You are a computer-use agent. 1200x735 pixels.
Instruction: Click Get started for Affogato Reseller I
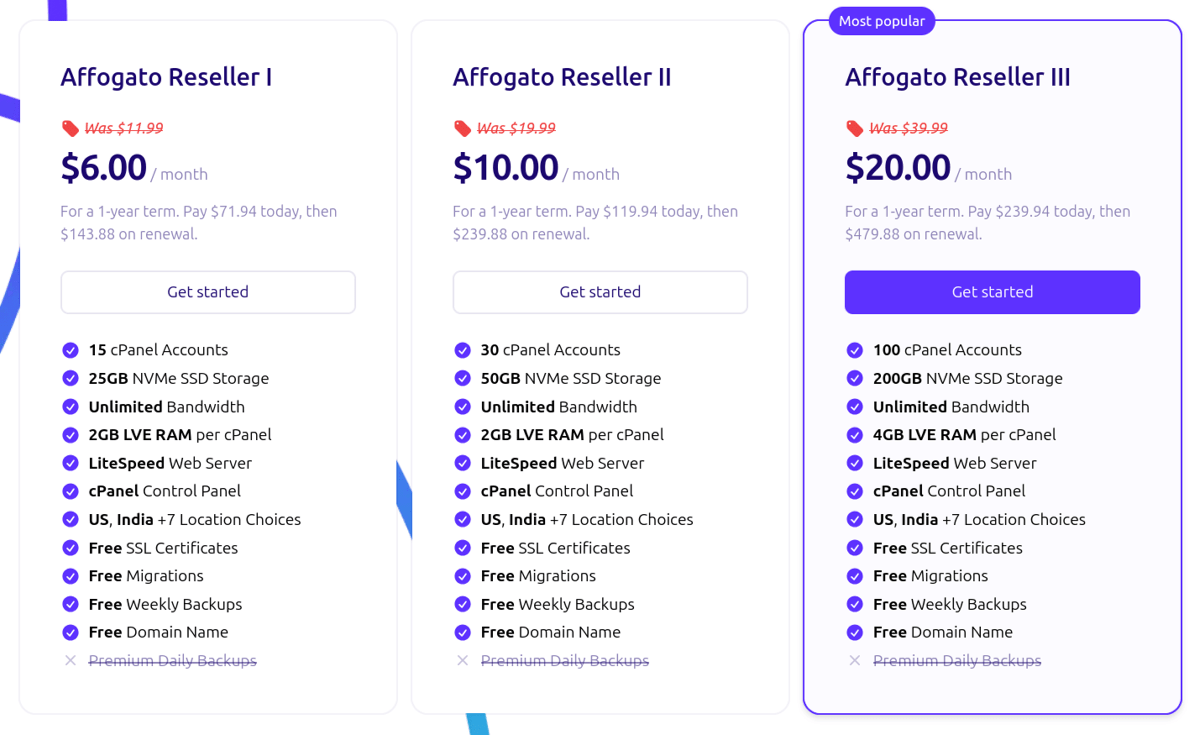pos(208,292)
